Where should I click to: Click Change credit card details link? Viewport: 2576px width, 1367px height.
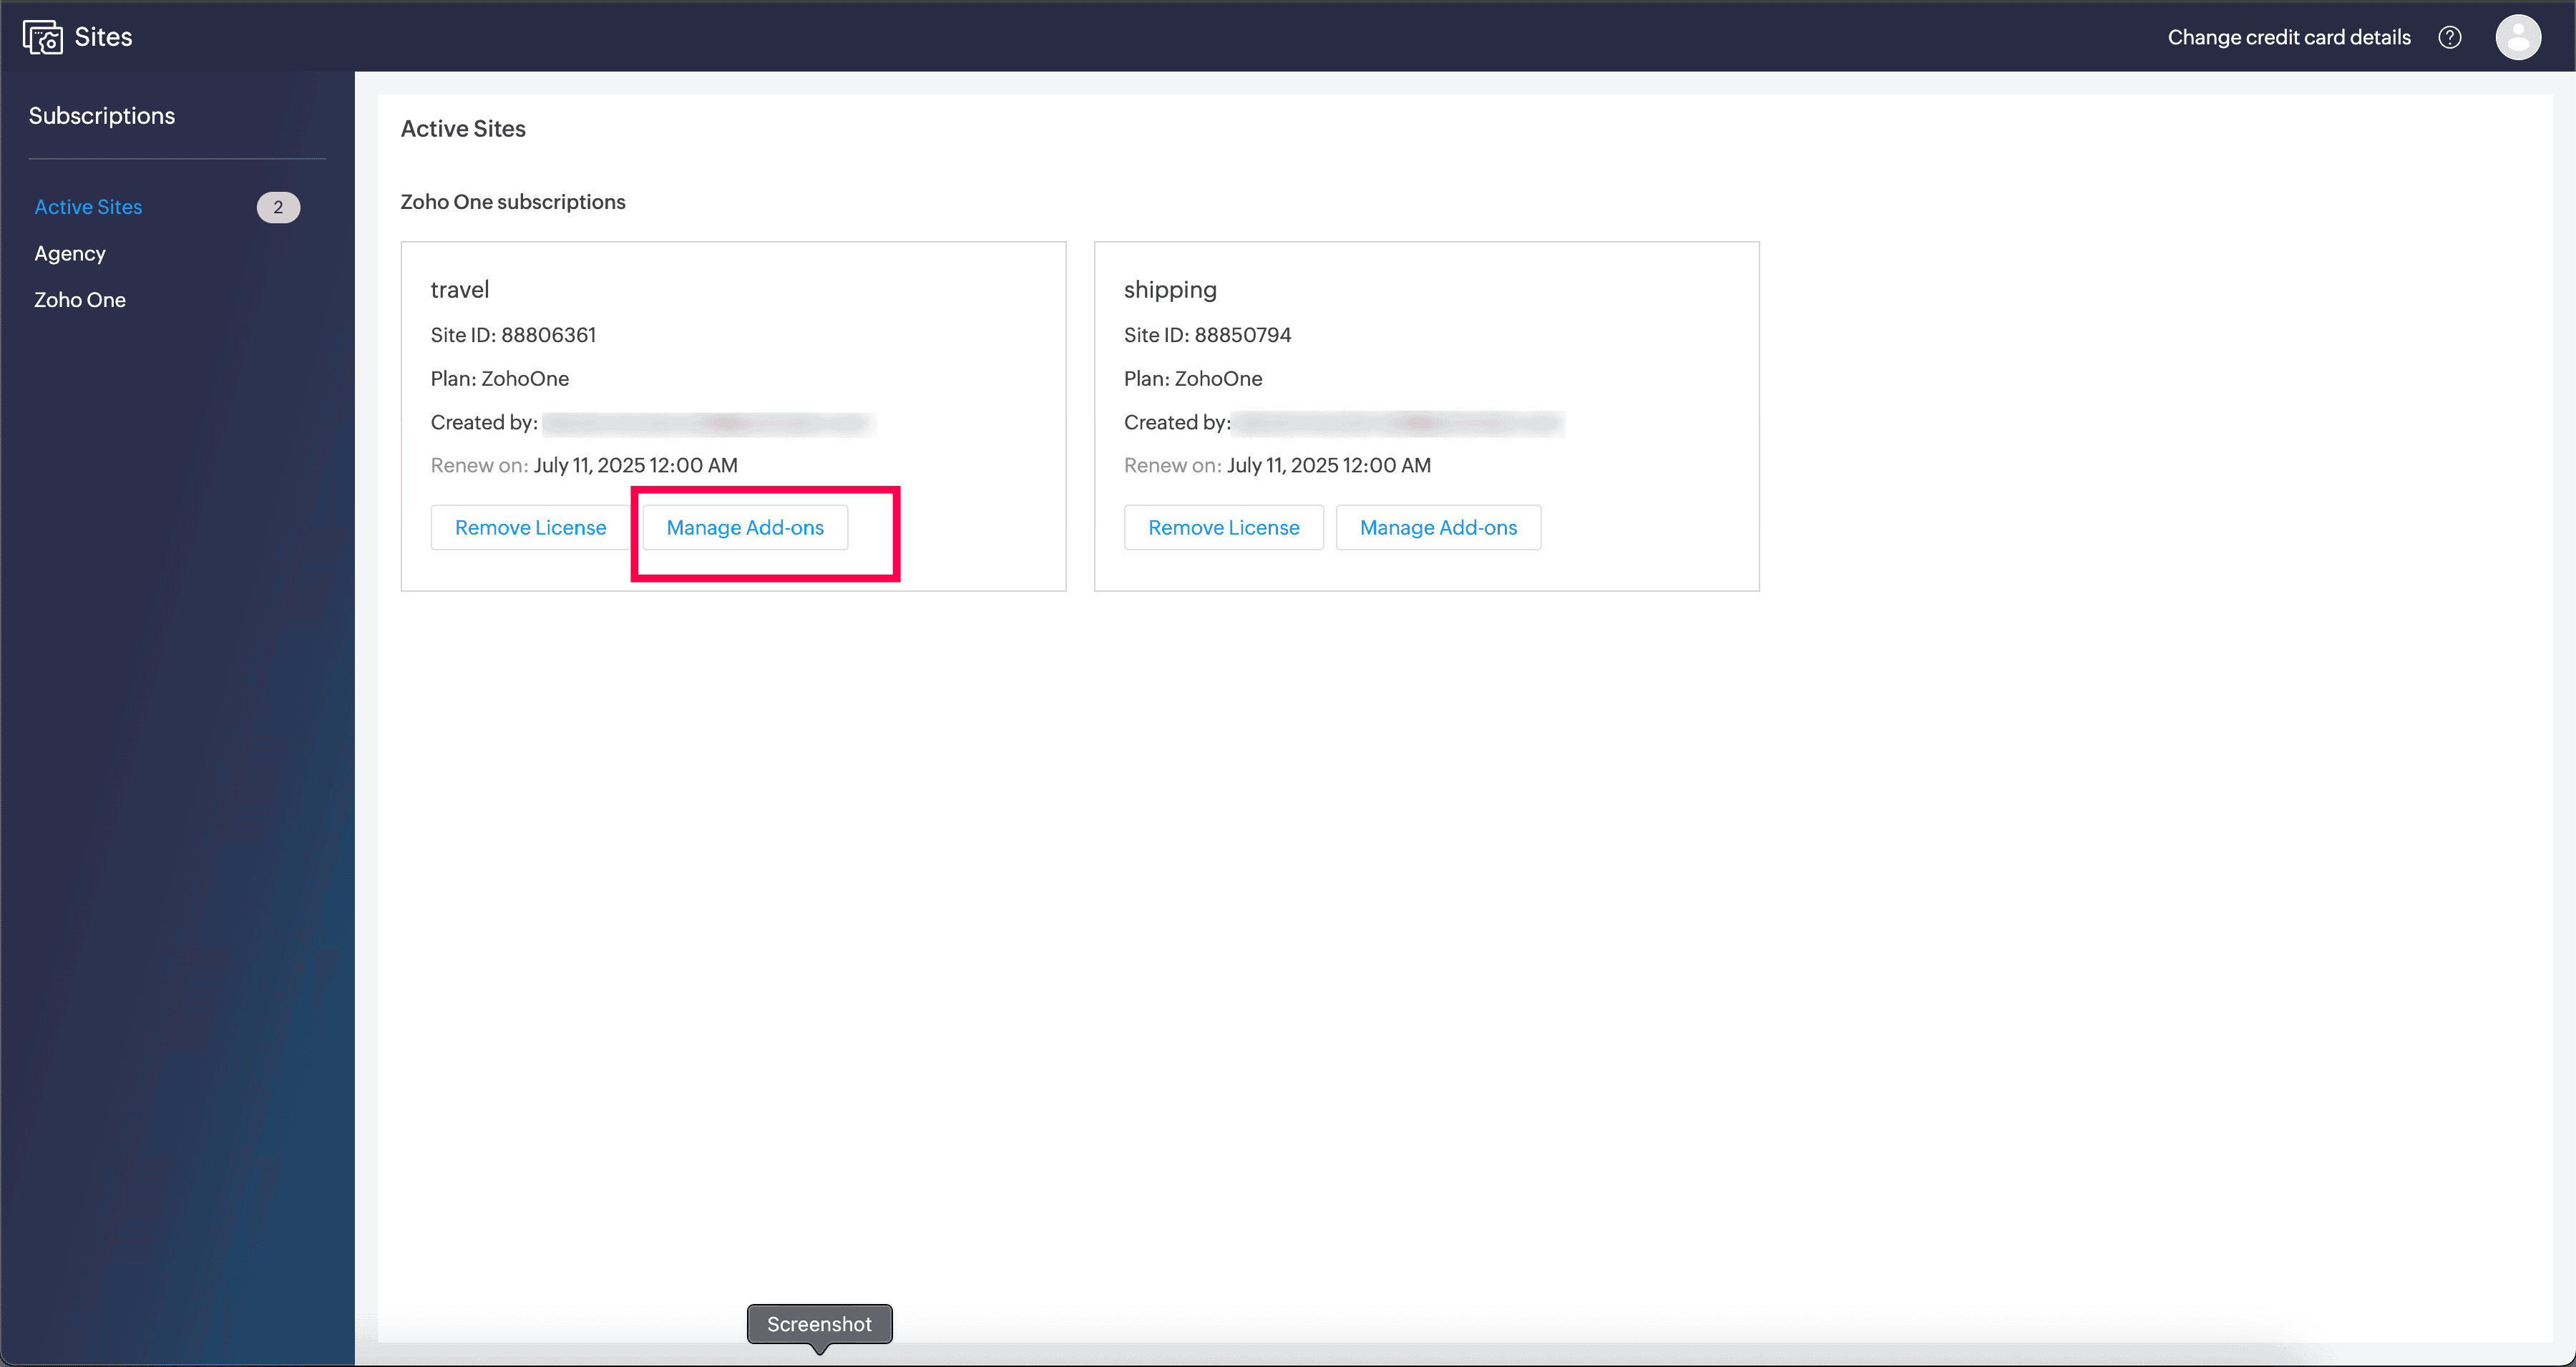(x=2288, y=37)
